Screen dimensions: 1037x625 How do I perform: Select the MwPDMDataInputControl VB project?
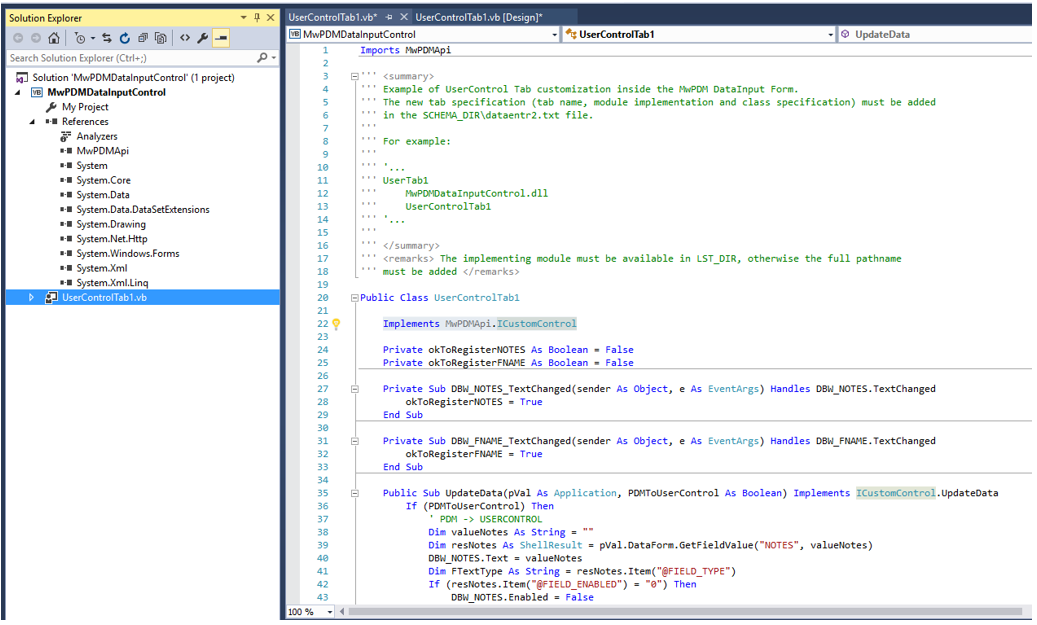[x=106, y=92]
